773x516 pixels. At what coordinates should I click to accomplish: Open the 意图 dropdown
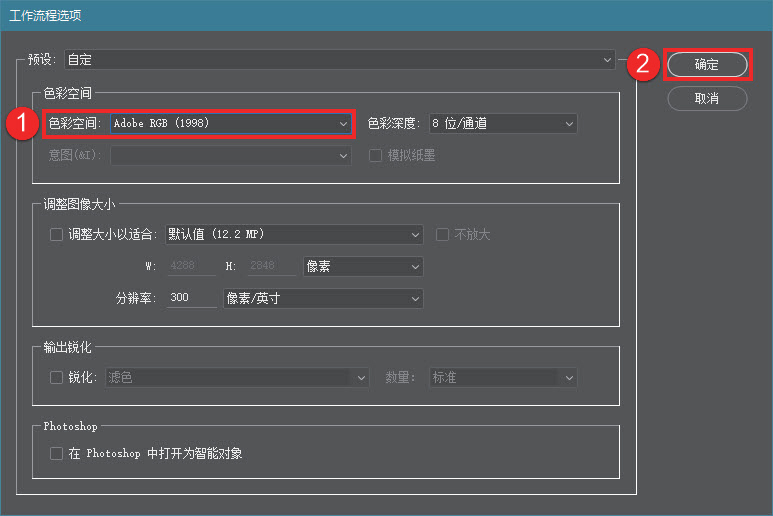click(231, 156)
